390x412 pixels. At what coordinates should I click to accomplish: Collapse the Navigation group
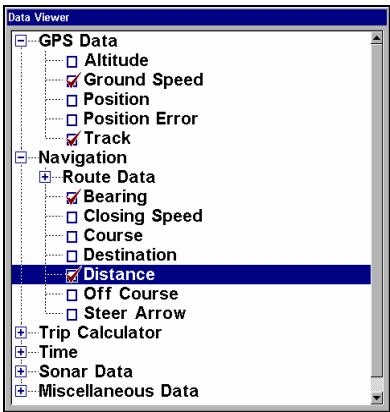[21, 158]
